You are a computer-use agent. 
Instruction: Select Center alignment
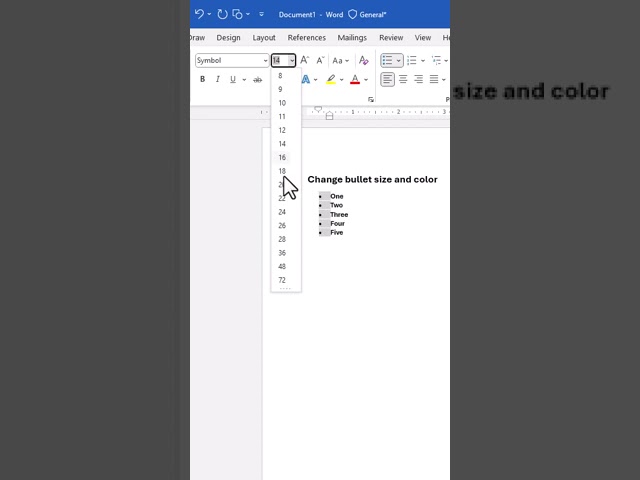pos(403,79)
